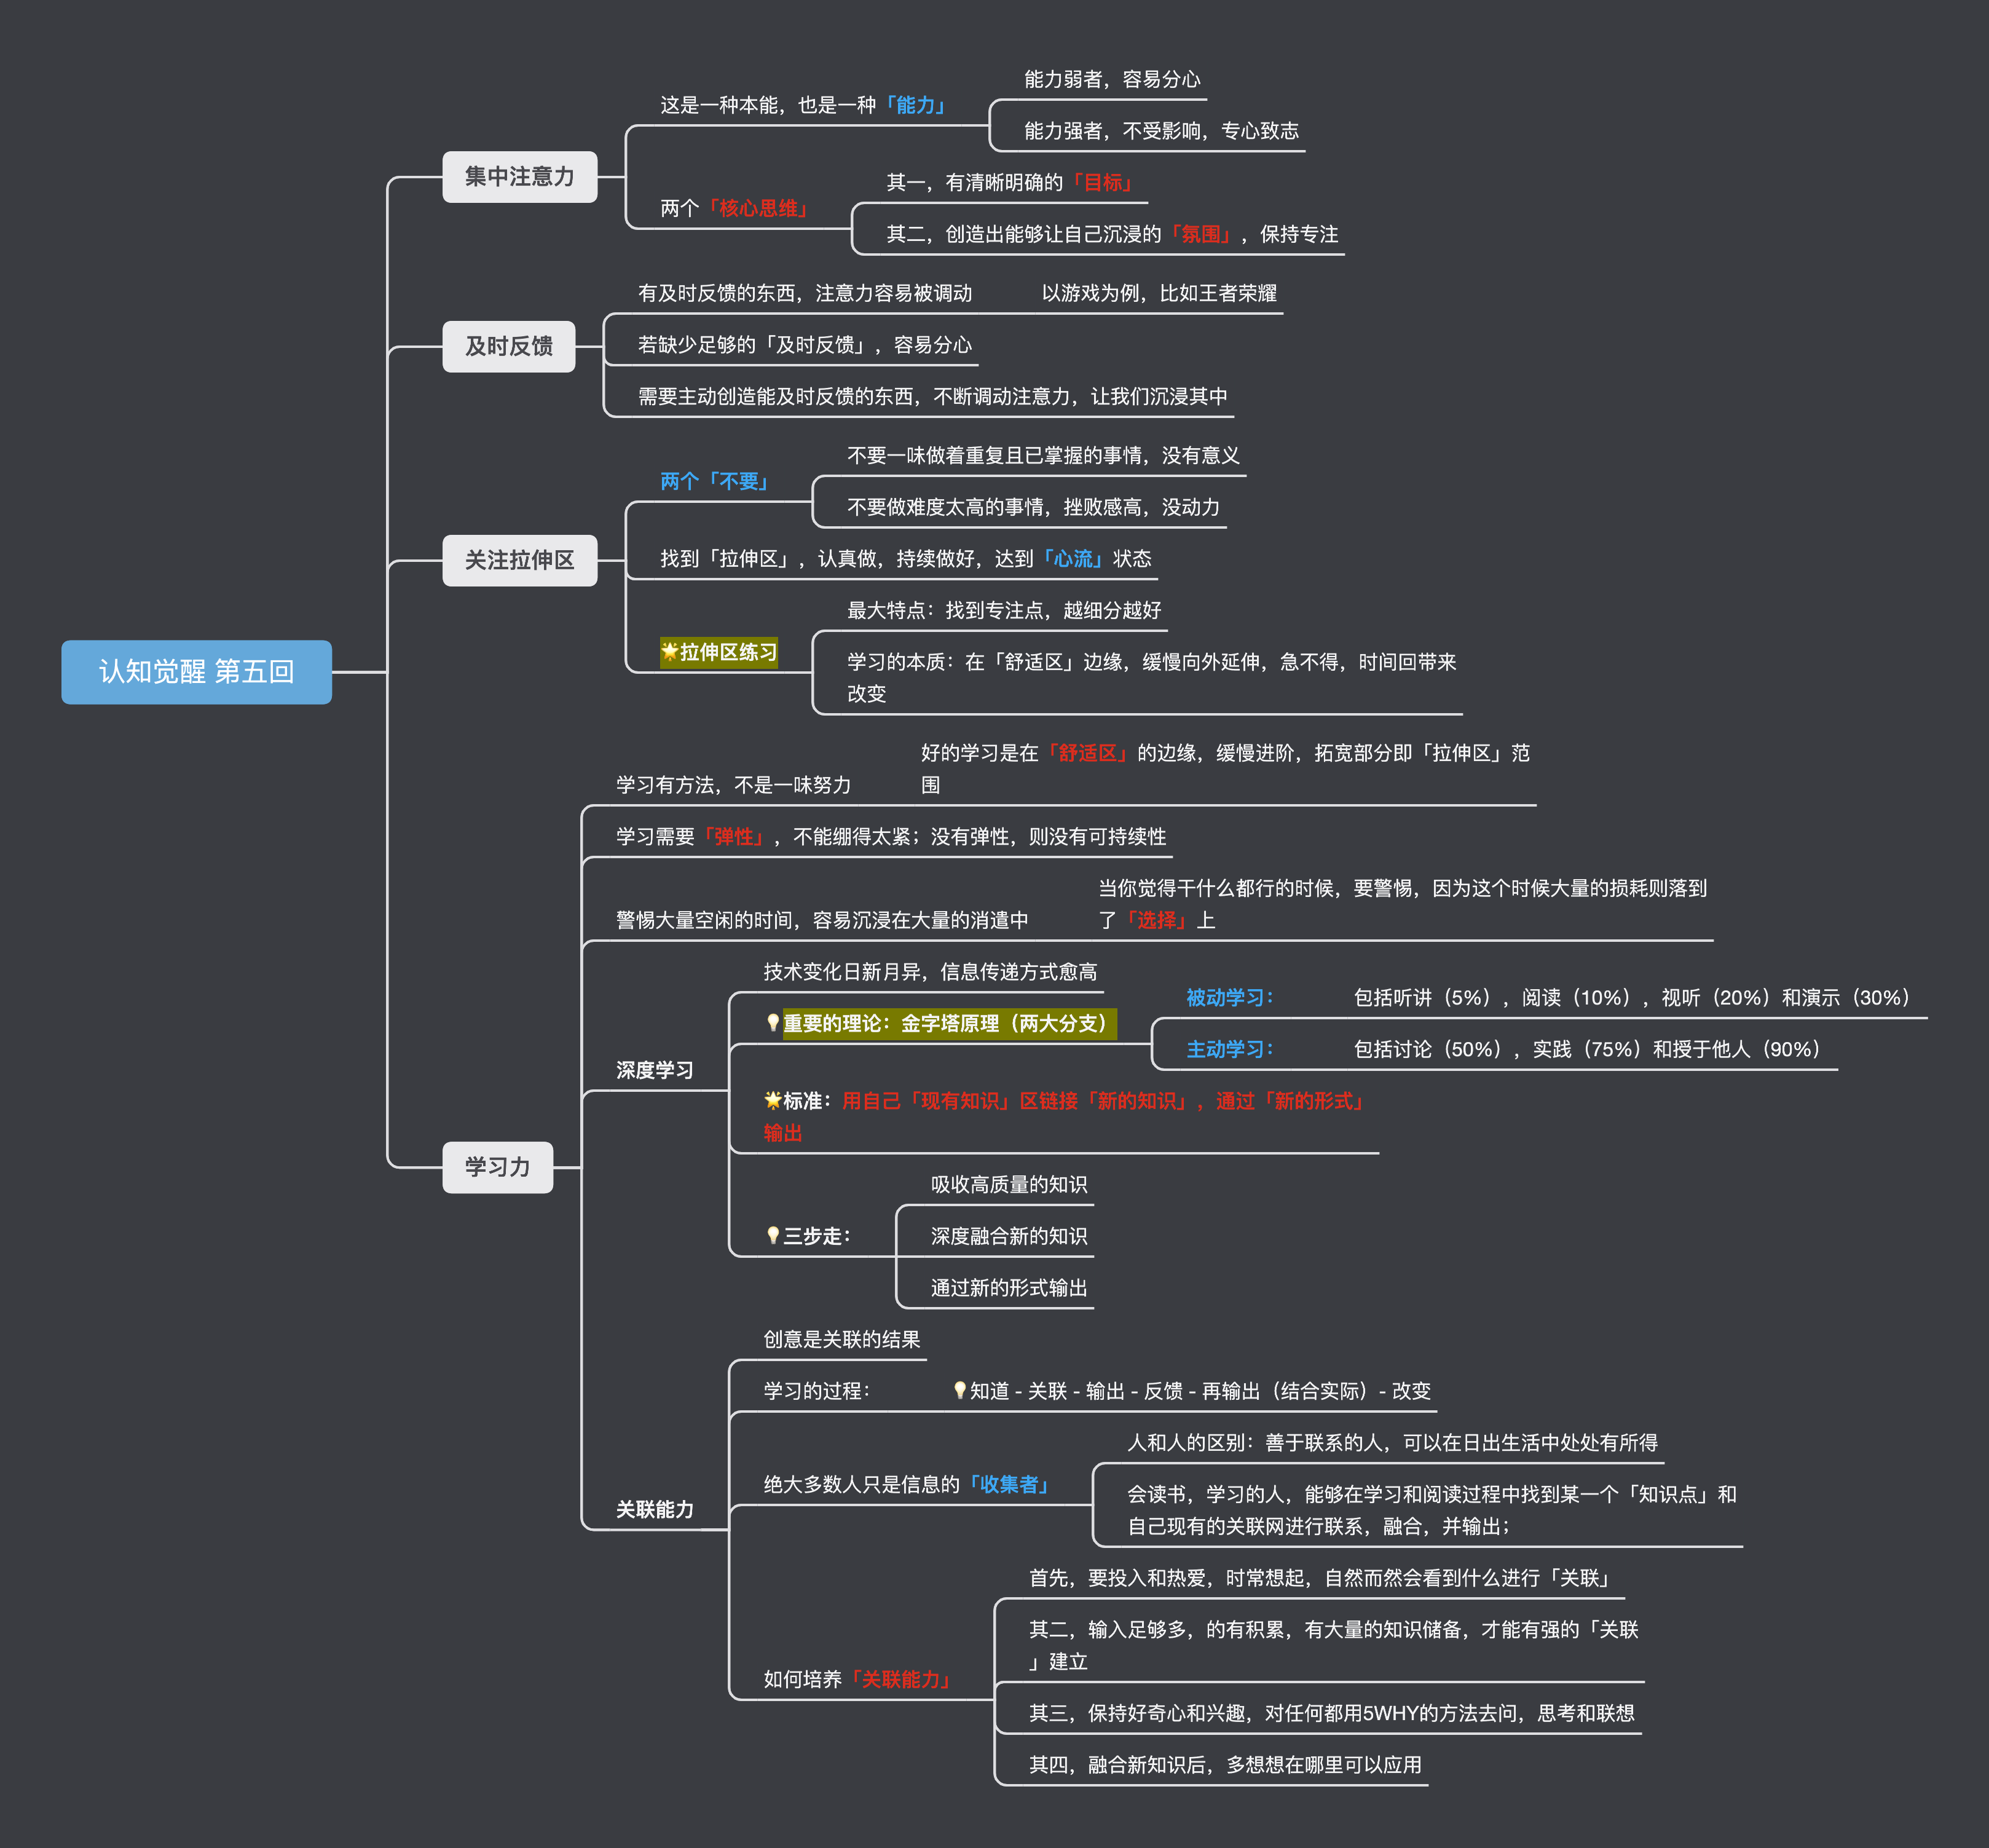This screenshot has width=1989, height=1848.
Task: Click the 两个「不要」 blue subtopic
Action: (716, 481)
